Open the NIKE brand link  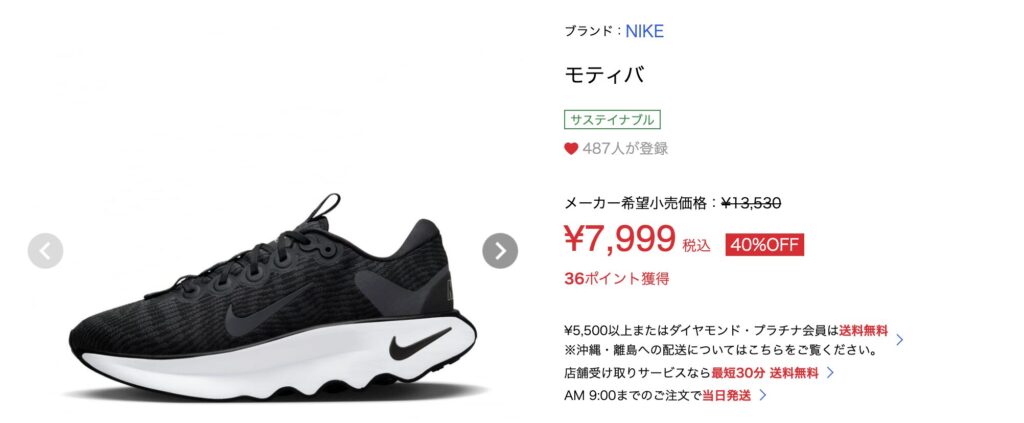coord(645,31)
